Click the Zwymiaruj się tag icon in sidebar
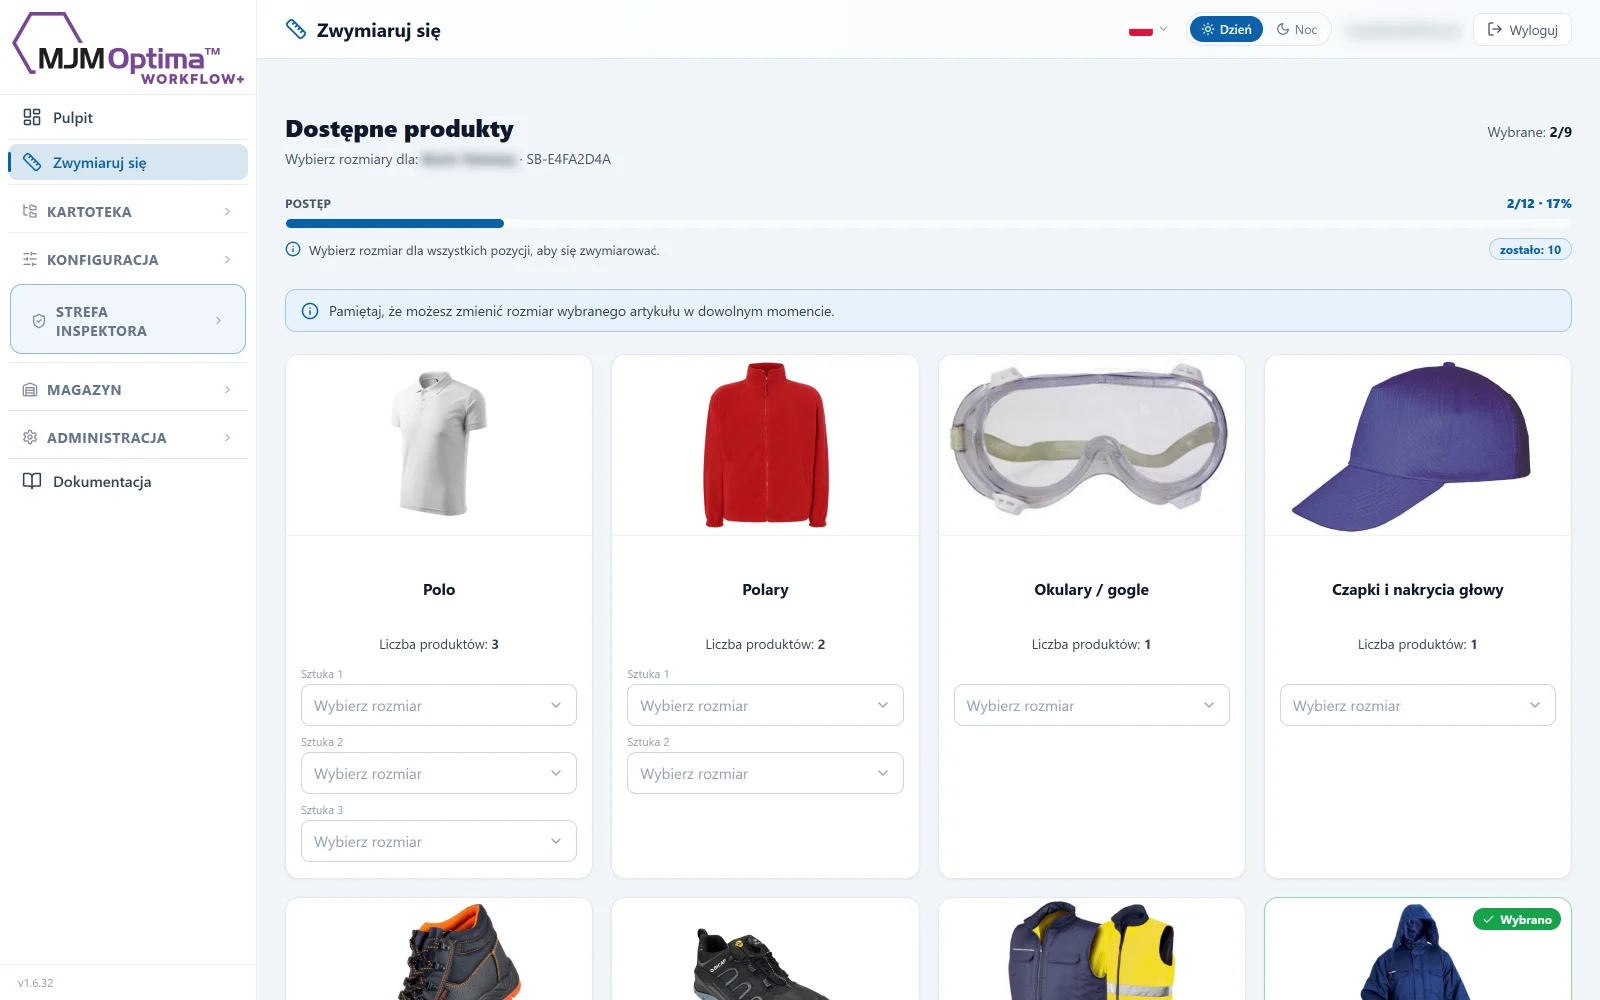This screenshot has height=1000, width=1600. click(x=32, y=162)
